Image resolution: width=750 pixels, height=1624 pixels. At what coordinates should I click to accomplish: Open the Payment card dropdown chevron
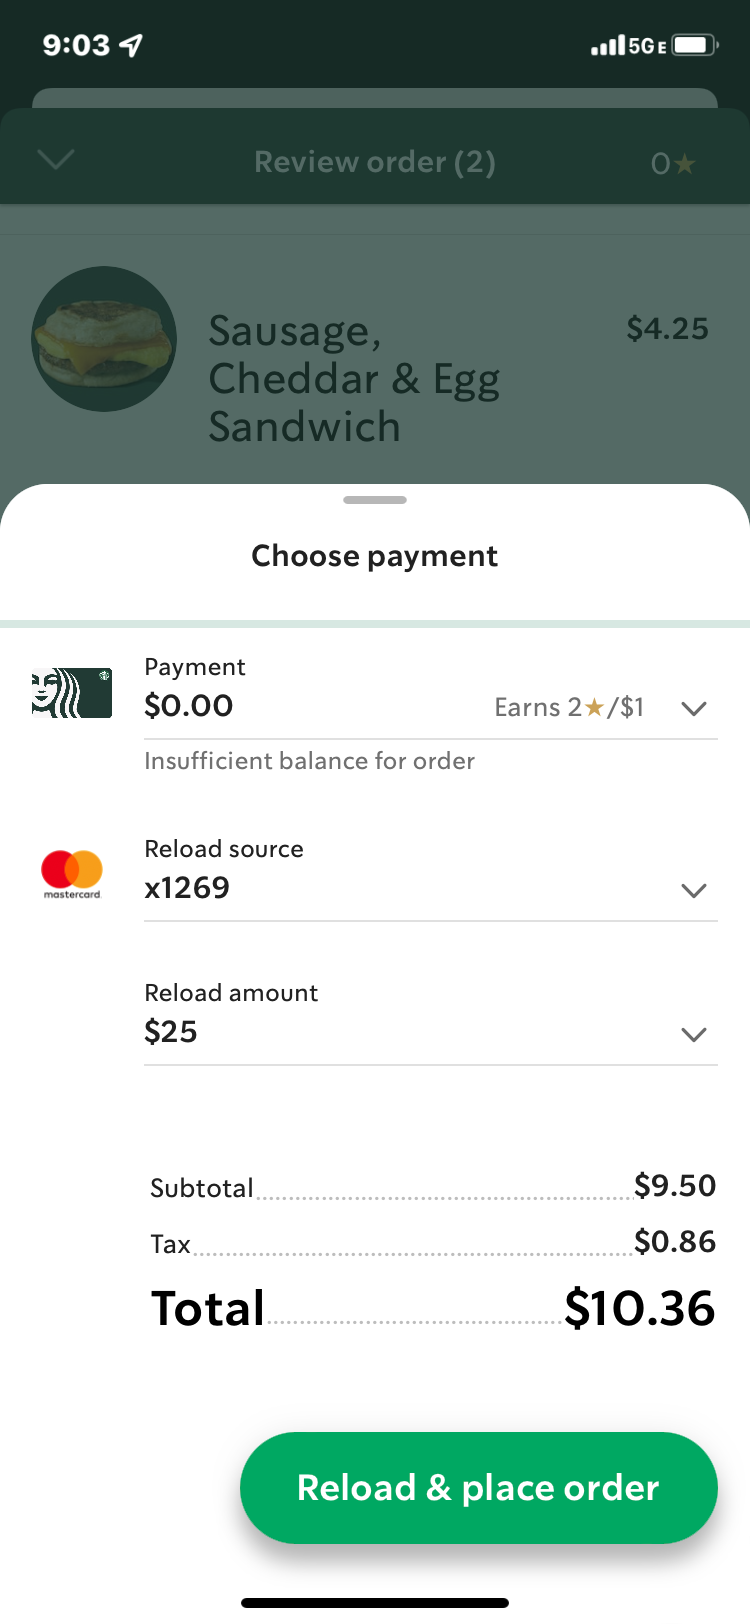coord(694,708)
